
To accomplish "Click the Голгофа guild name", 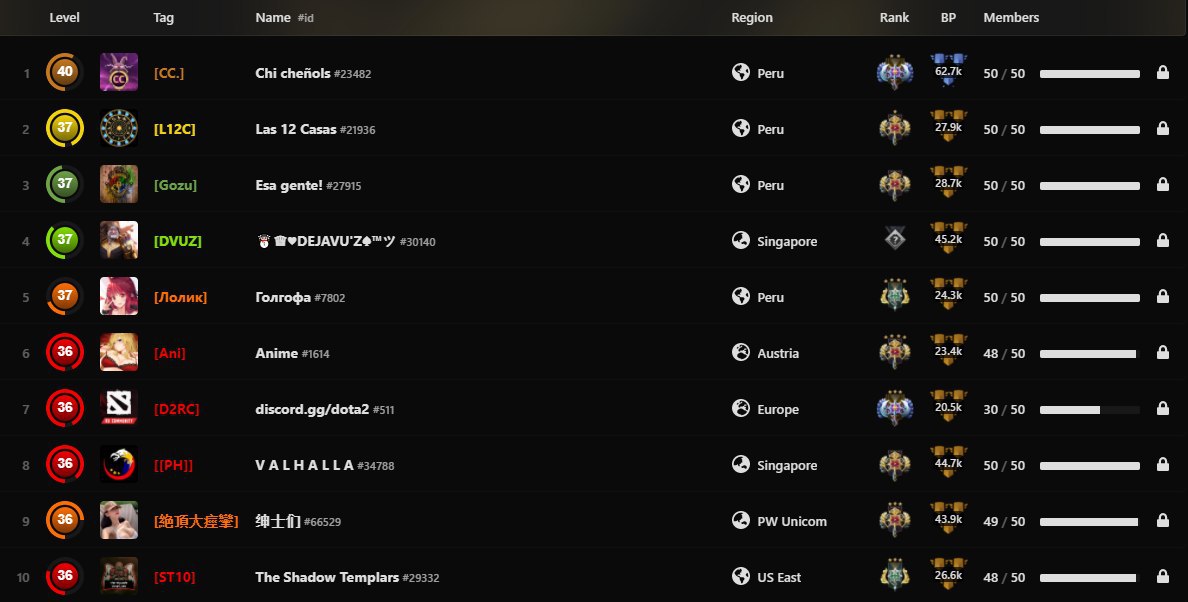I will [x=283, y=297].
